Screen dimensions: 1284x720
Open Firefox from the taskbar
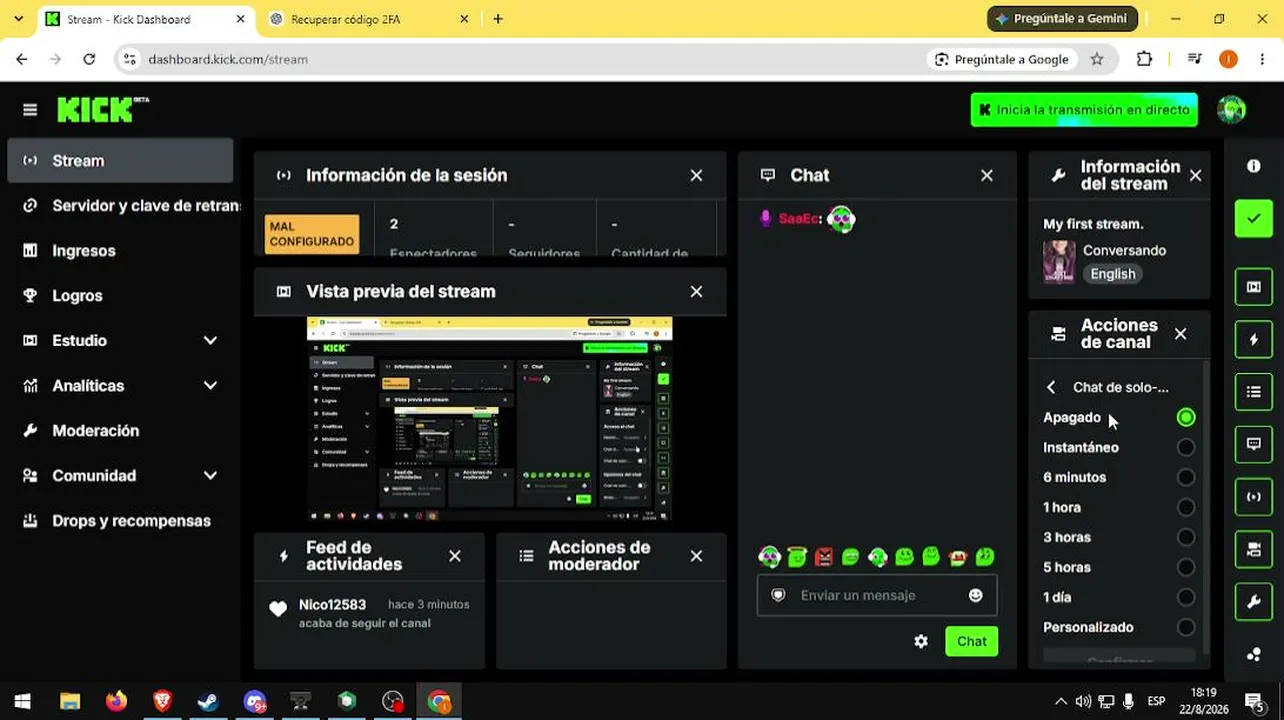[x=116, y=702]
